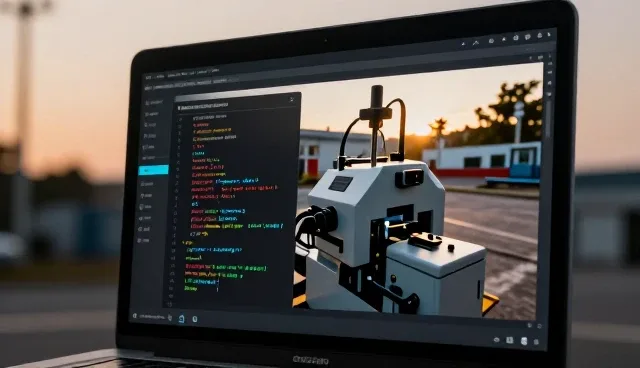Click the camera icon in top toolbar
This screenshot has height=368, width=640.
coord(516,38)
